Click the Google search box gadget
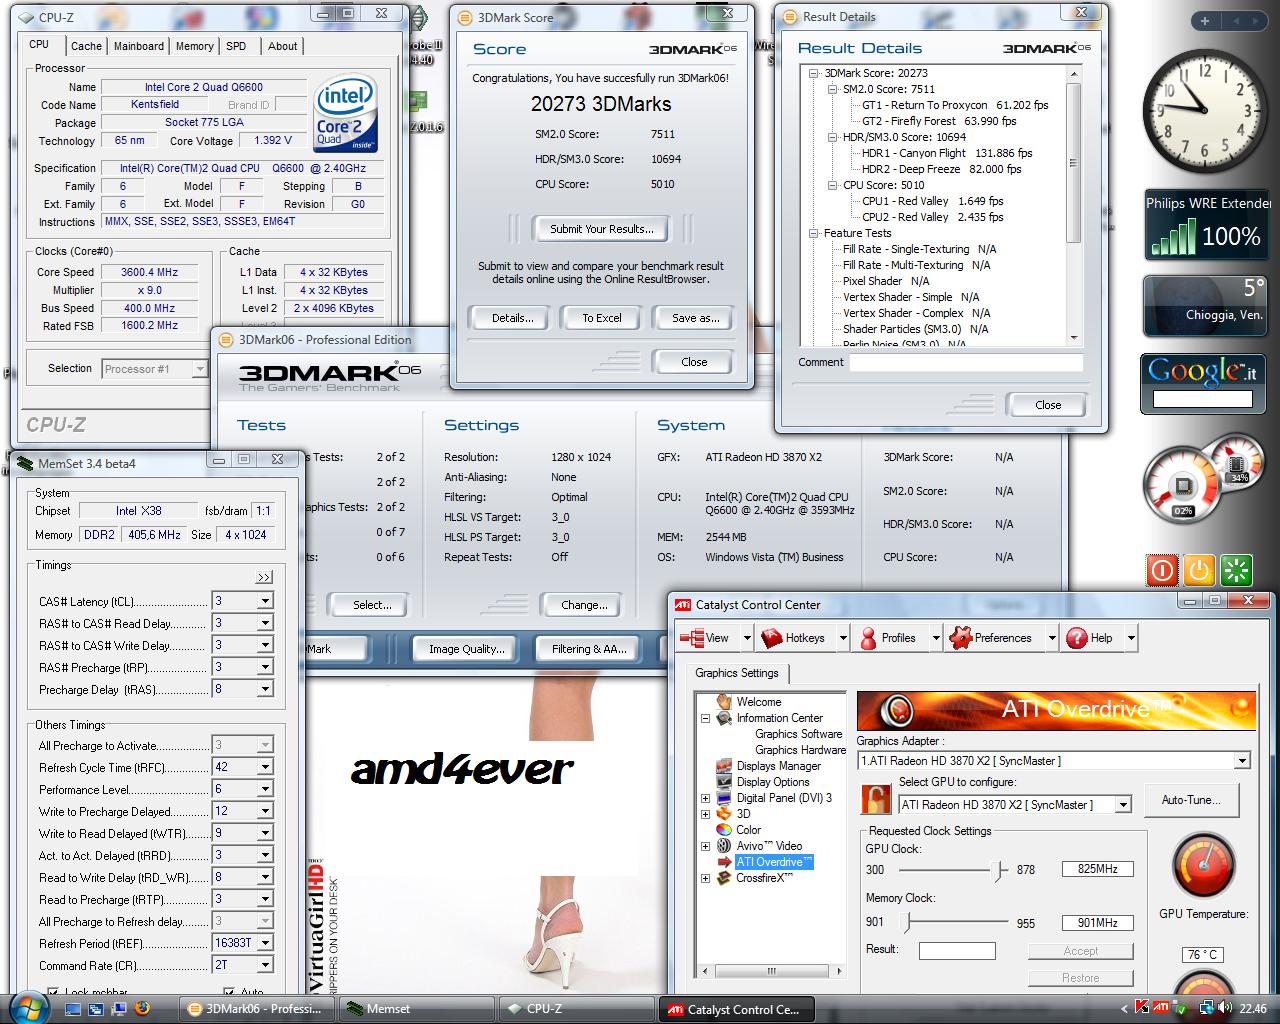Image resolution: width=1280 pixels, height=1024 pixels. [1202, 398]
